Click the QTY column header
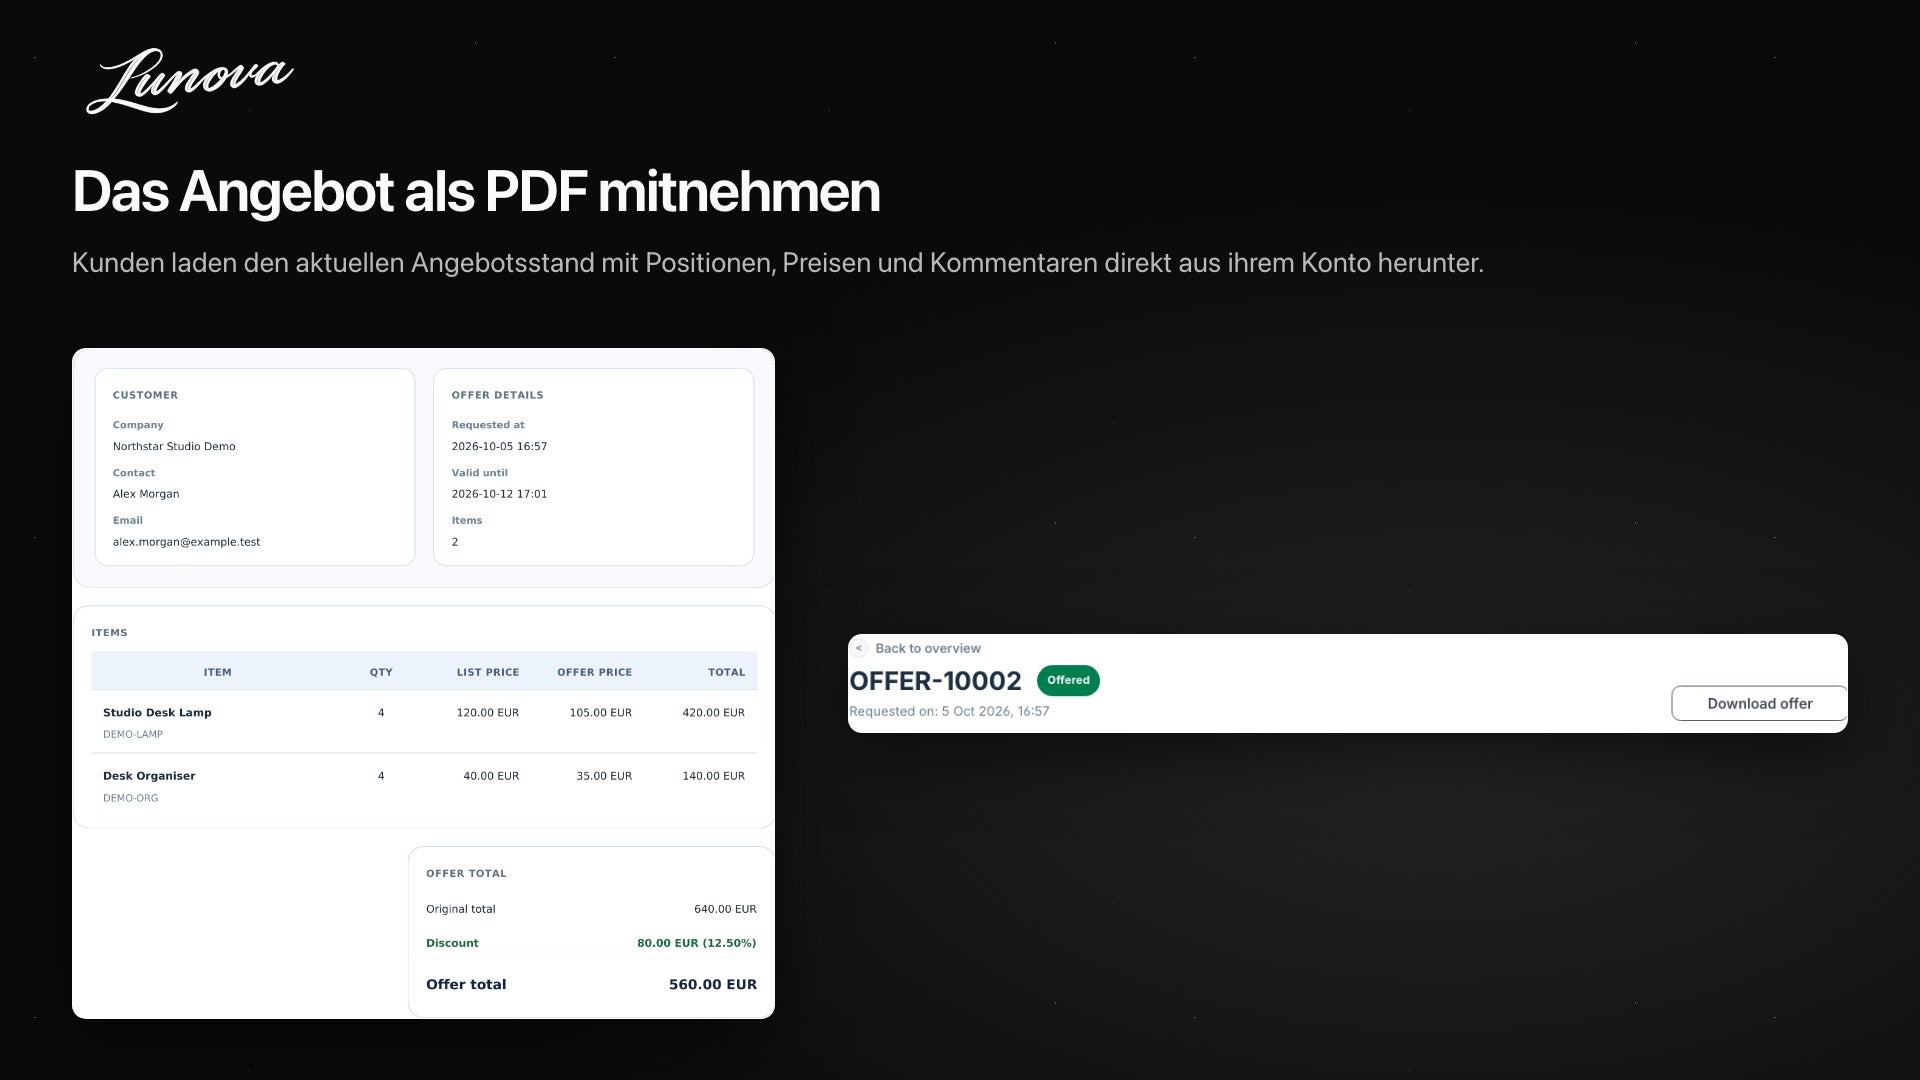The height and width of the screenshot is (1080, 1920). point(381,672)
